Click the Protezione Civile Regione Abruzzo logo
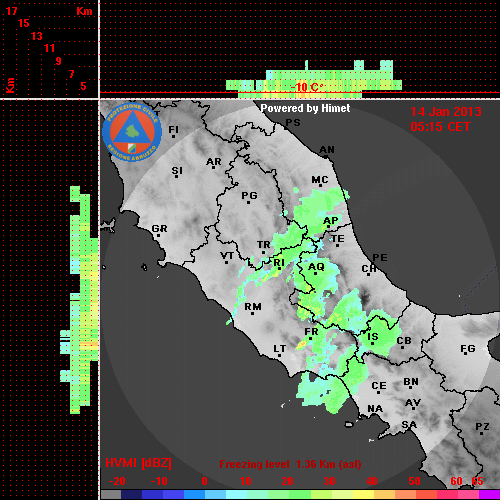Image resolution: width=500 pixels, height=500 pixels. click(x=132, y=132)
